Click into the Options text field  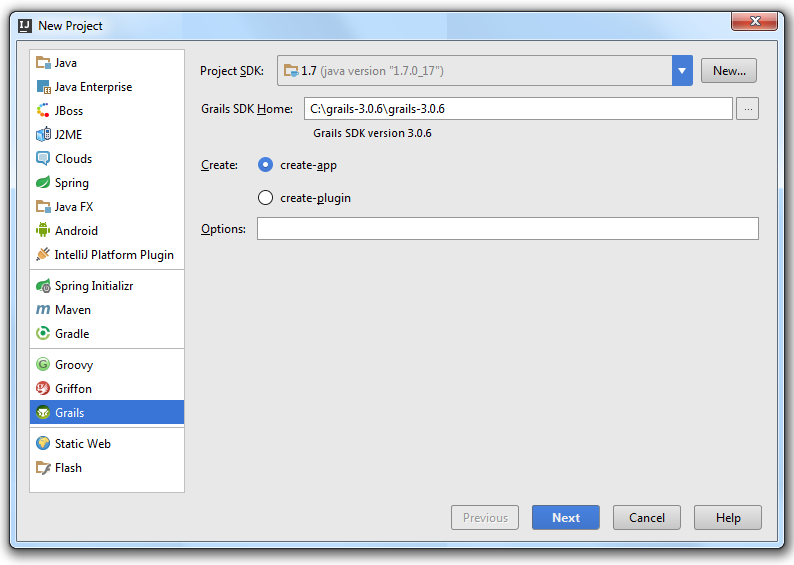tap(507, 228)
